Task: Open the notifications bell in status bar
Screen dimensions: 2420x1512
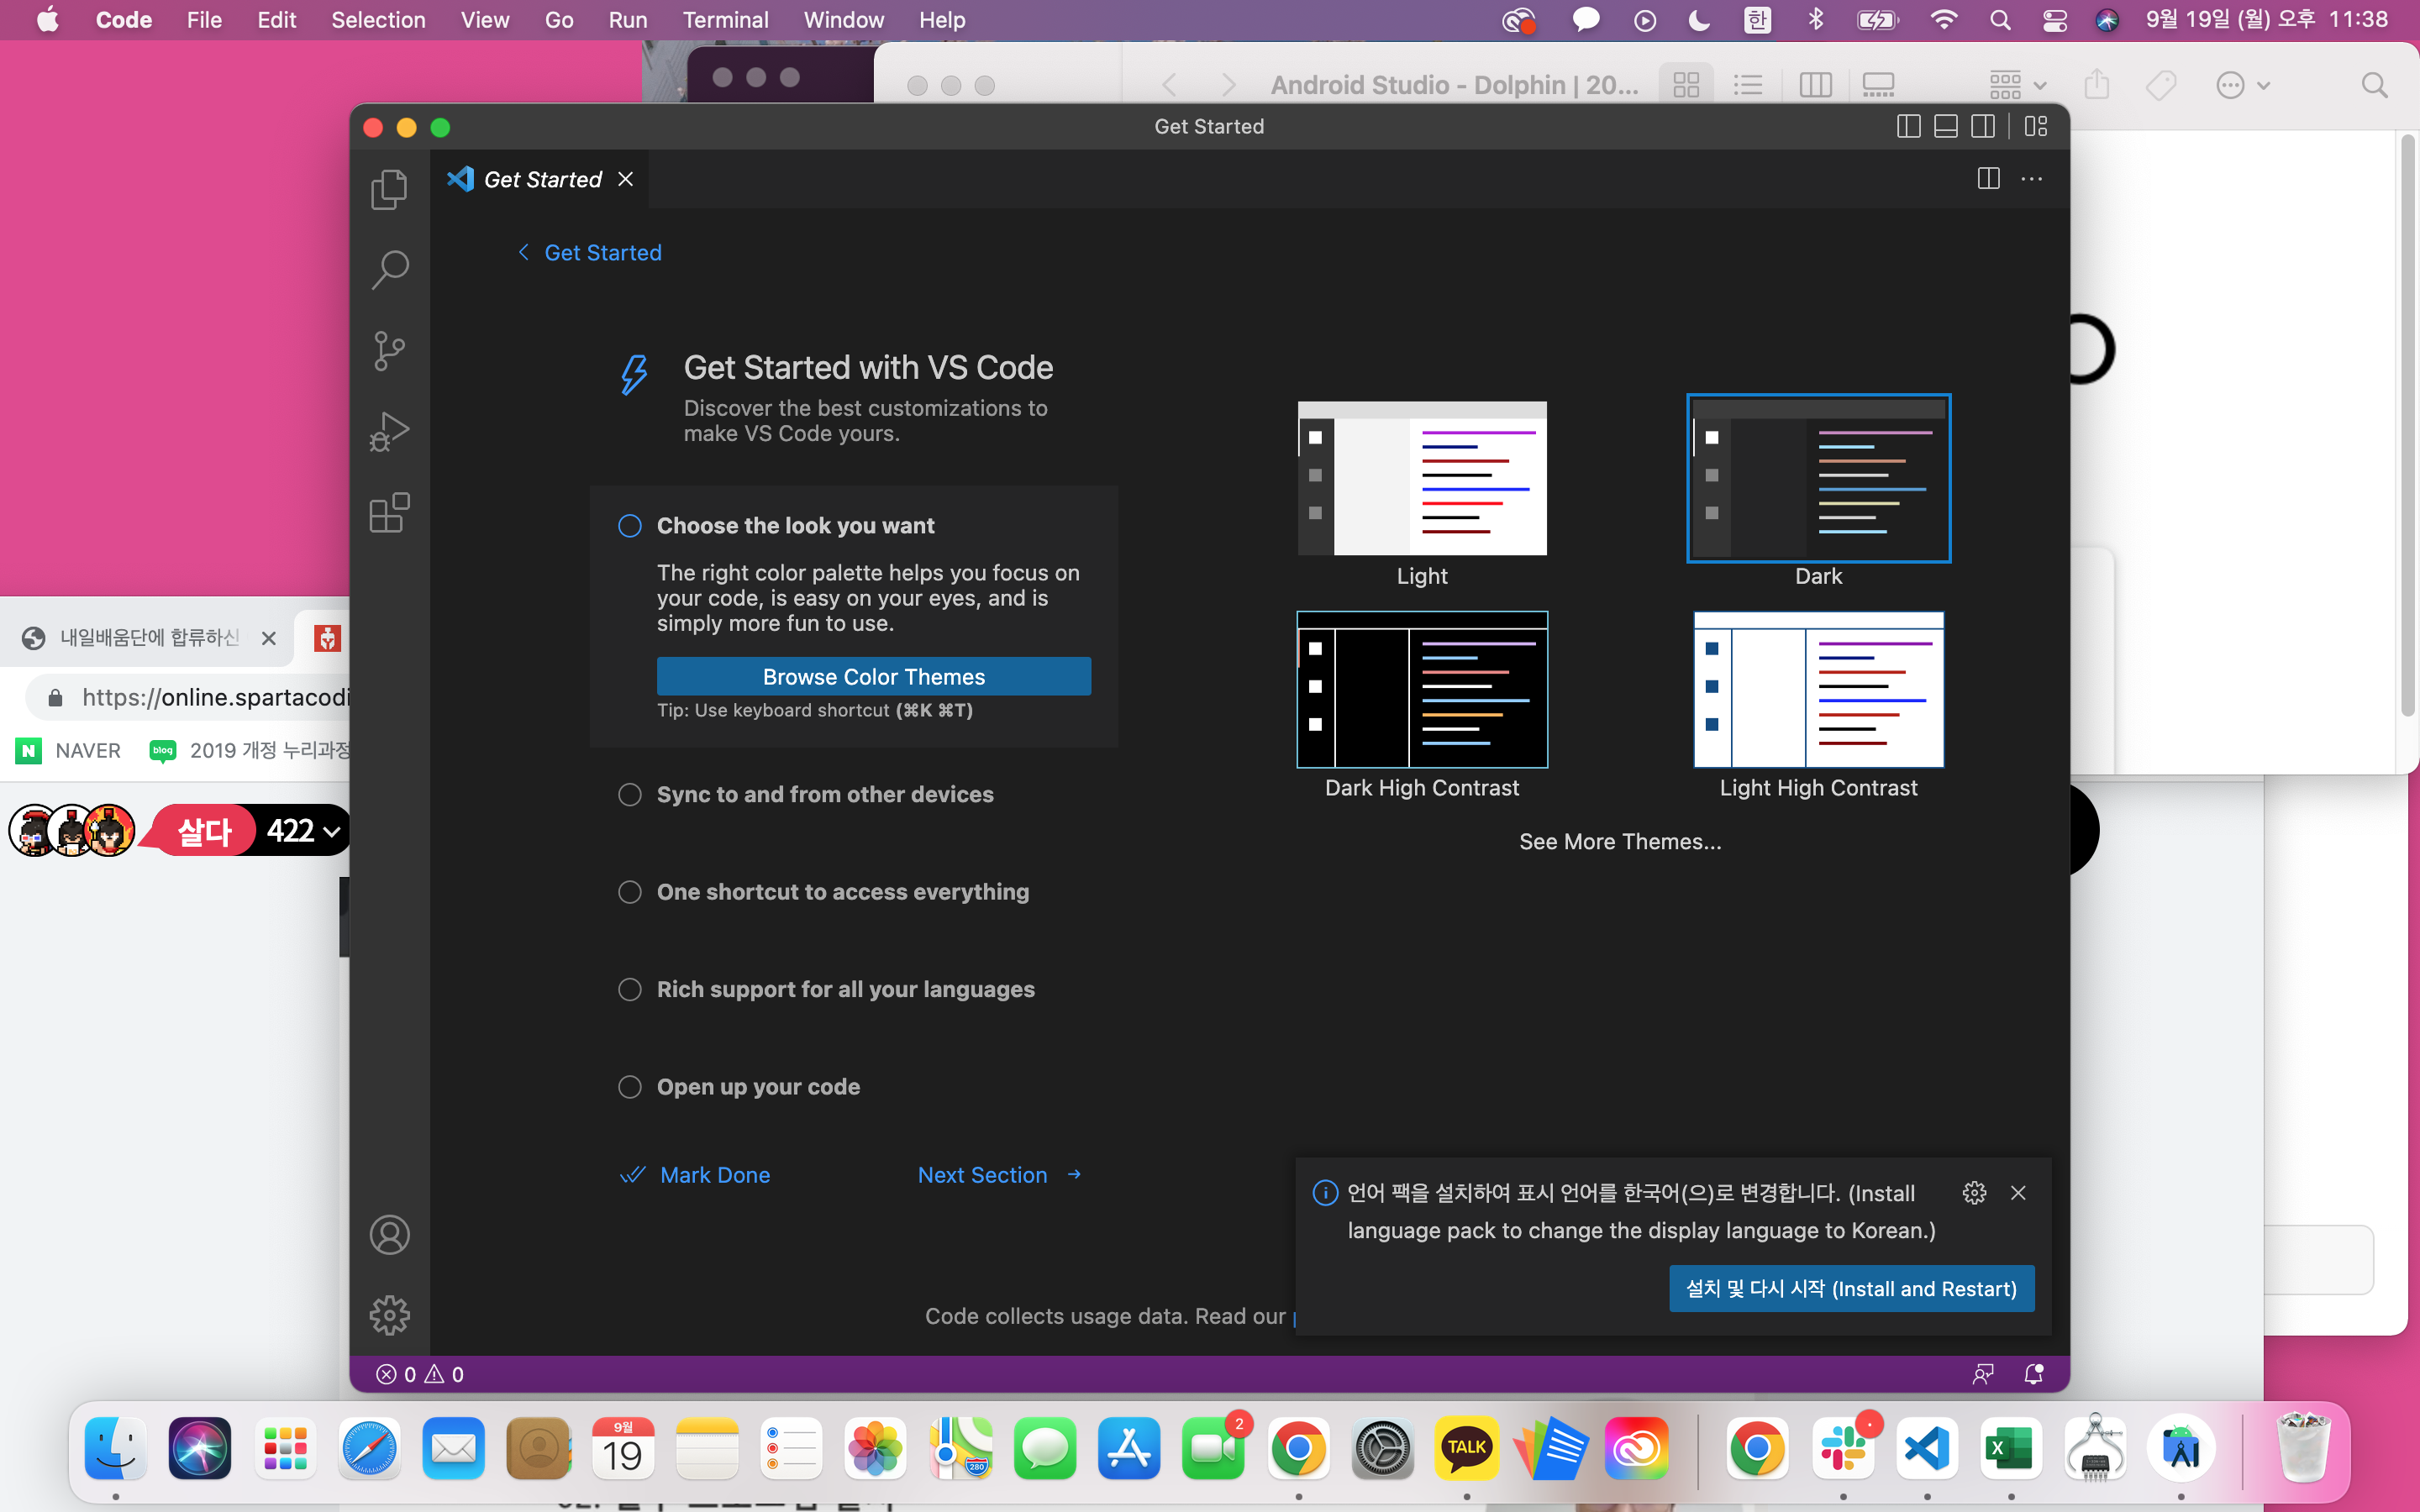Action: coord(2033,1375)
